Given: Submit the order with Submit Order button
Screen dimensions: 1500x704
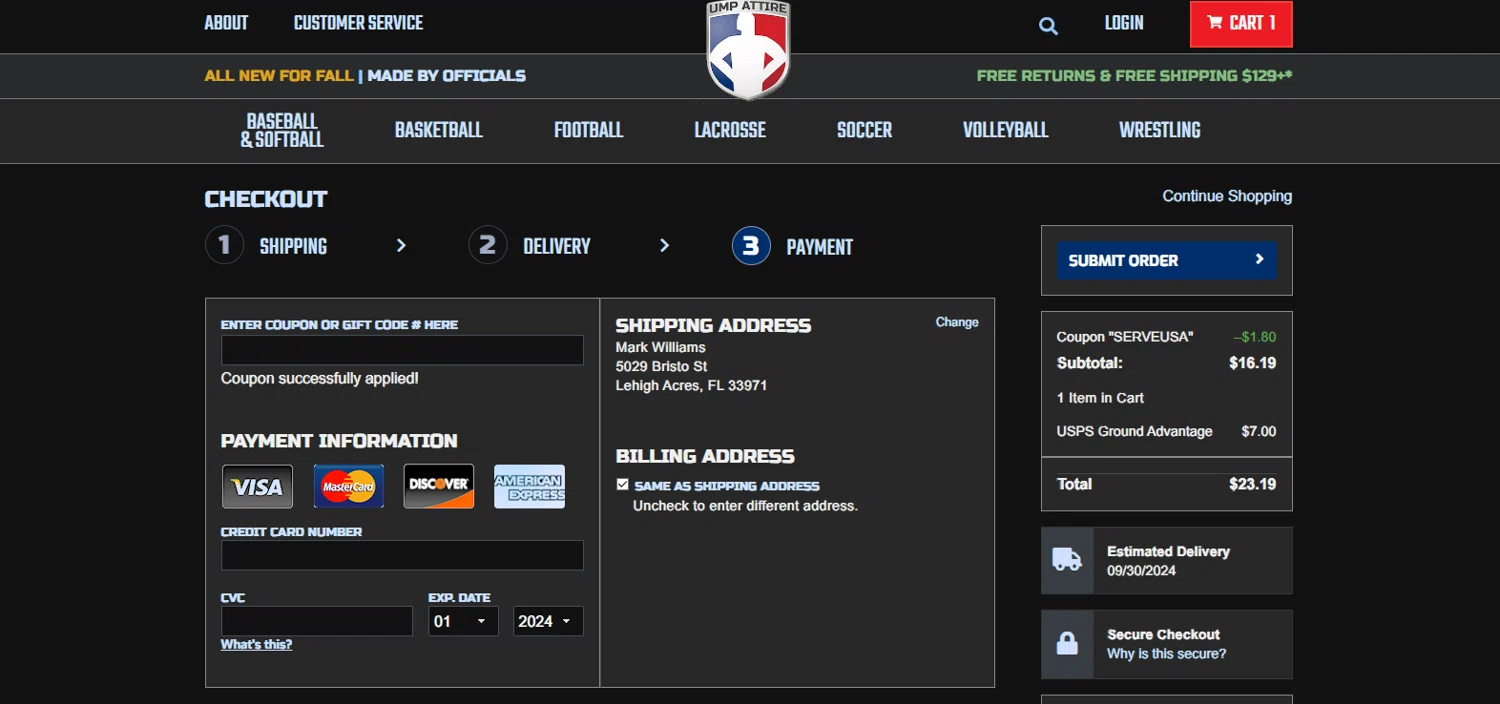Looking at the screenshot, I should (1166, 260).
